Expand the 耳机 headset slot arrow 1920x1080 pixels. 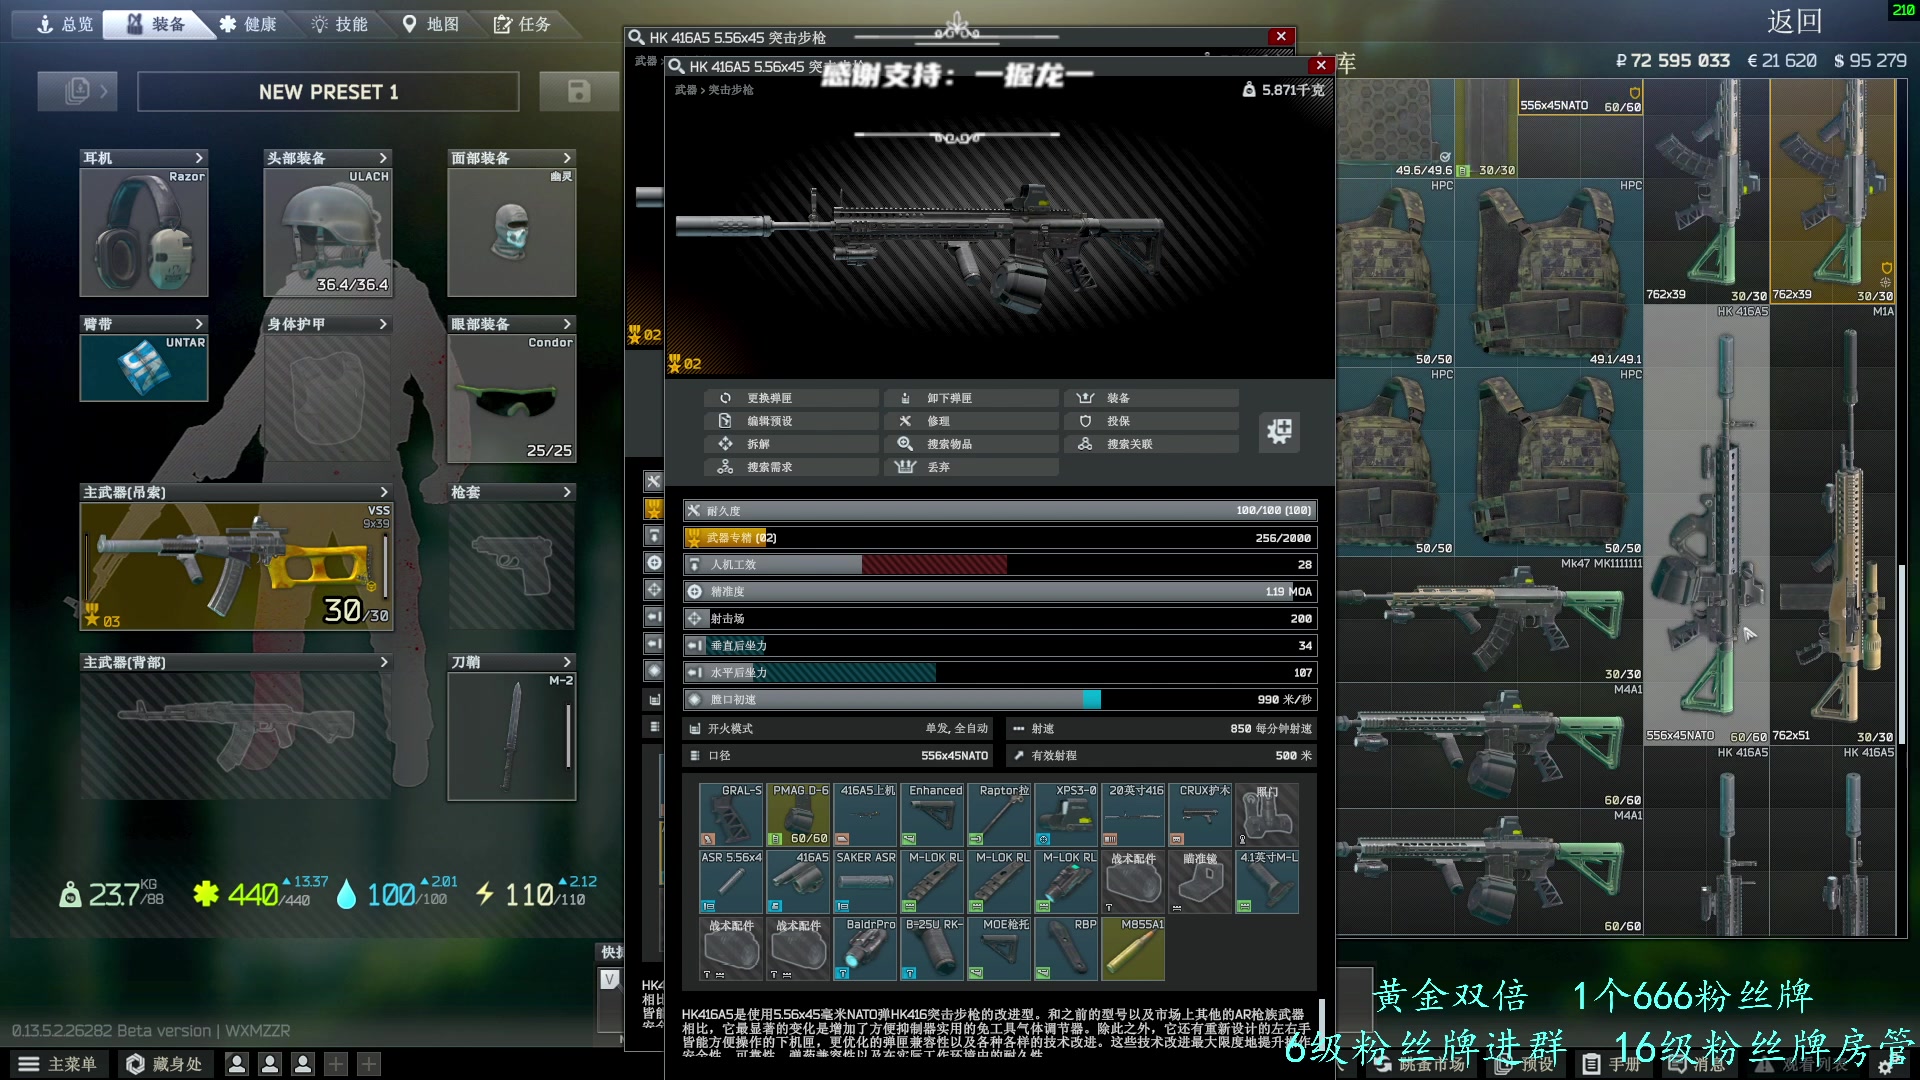coord(199,158)
